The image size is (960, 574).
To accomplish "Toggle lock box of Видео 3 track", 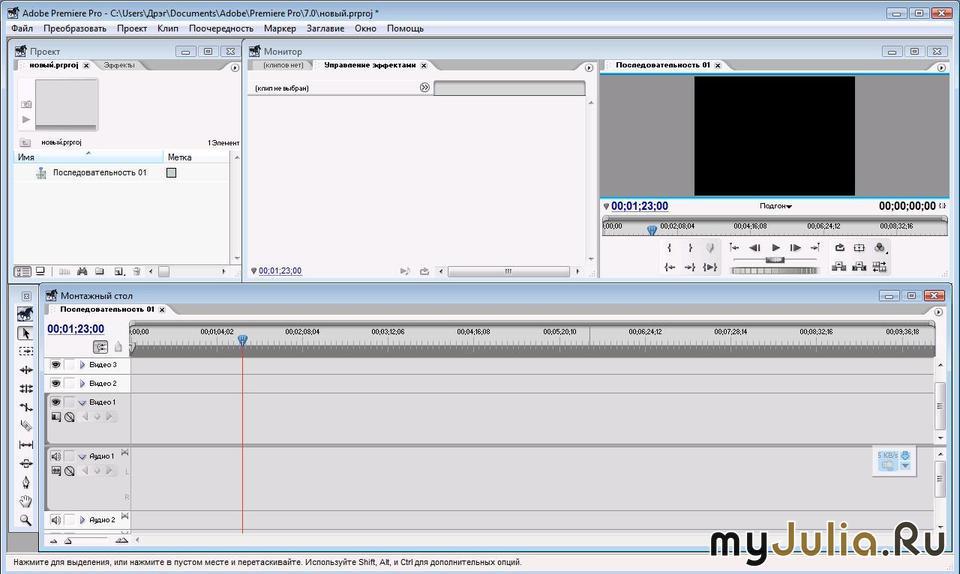I will pyautogui.click(x=69, y=365).
